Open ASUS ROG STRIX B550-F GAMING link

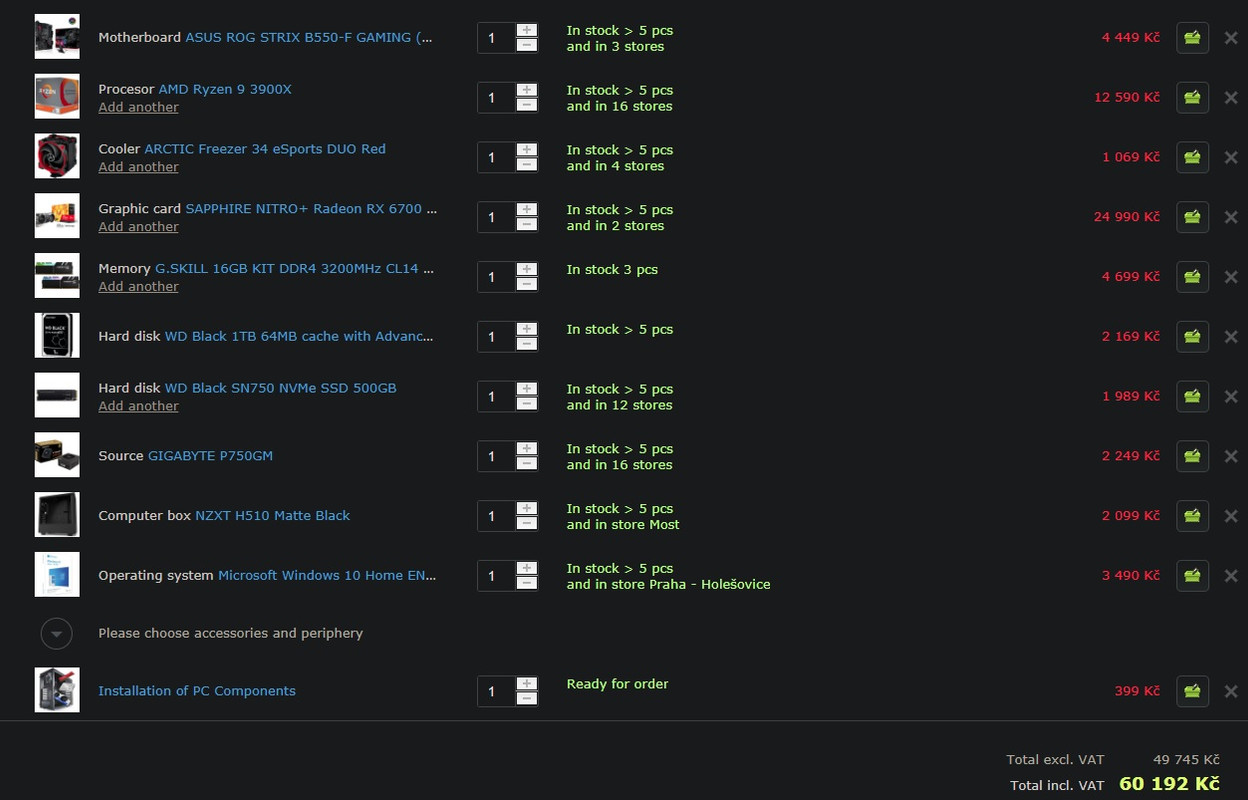309,37
